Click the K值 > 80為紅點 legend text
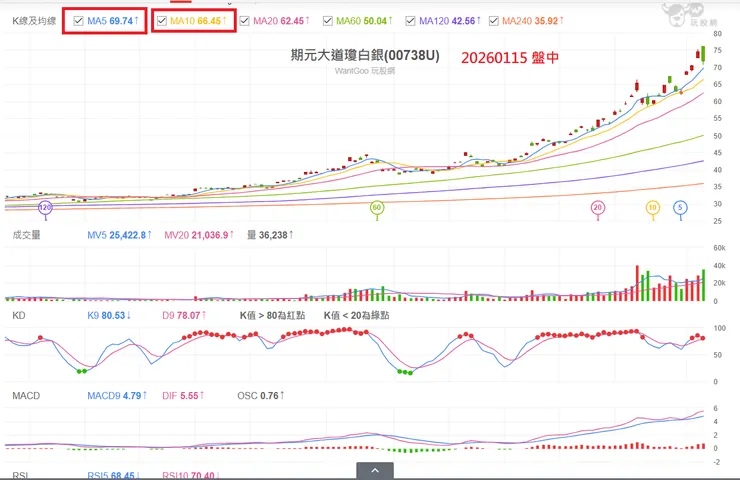 click(x=272, y=315)
